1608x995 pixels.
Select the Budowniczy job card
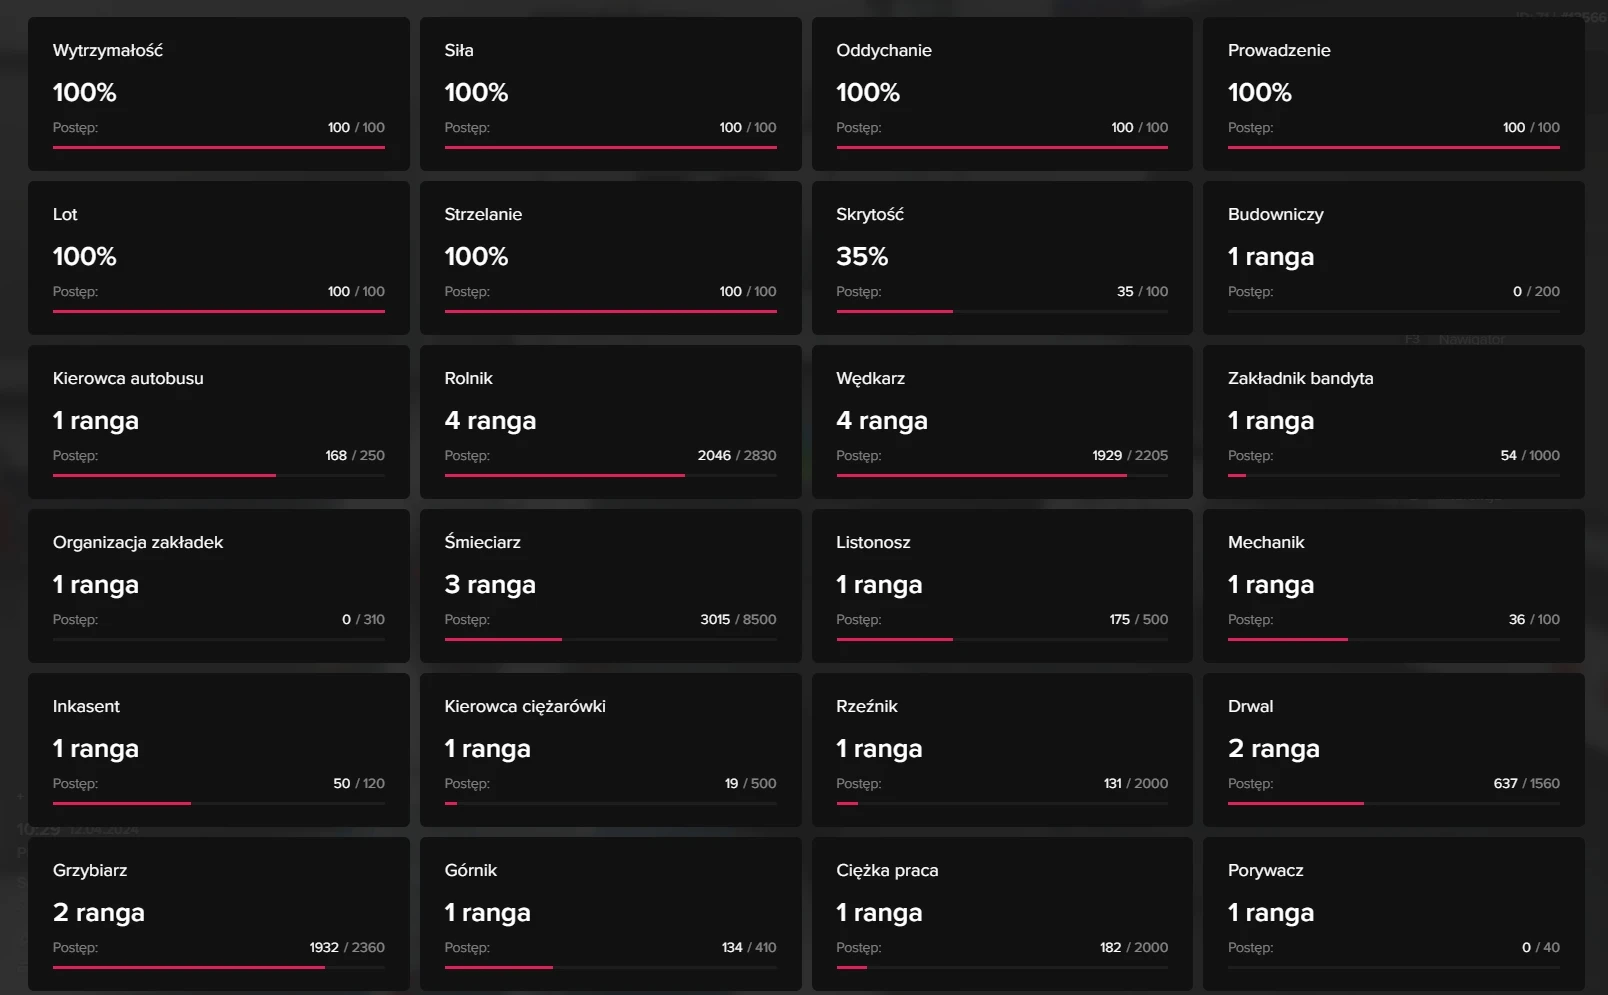(1393, 257)
